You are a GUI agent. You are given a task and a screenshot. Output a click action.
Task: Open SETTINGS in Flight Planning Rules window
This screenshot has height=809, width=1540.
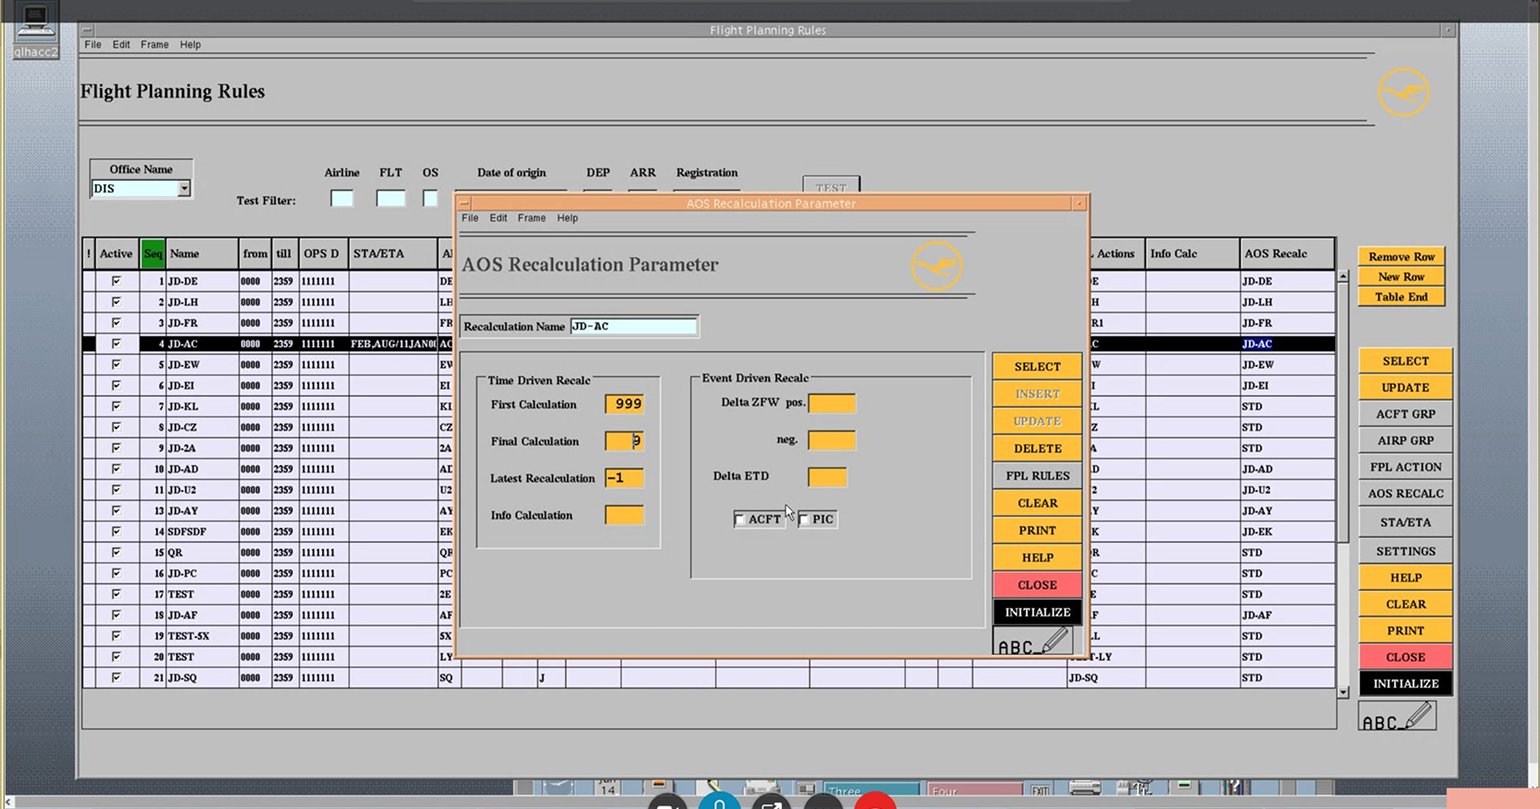click(x=1405, y=551)
